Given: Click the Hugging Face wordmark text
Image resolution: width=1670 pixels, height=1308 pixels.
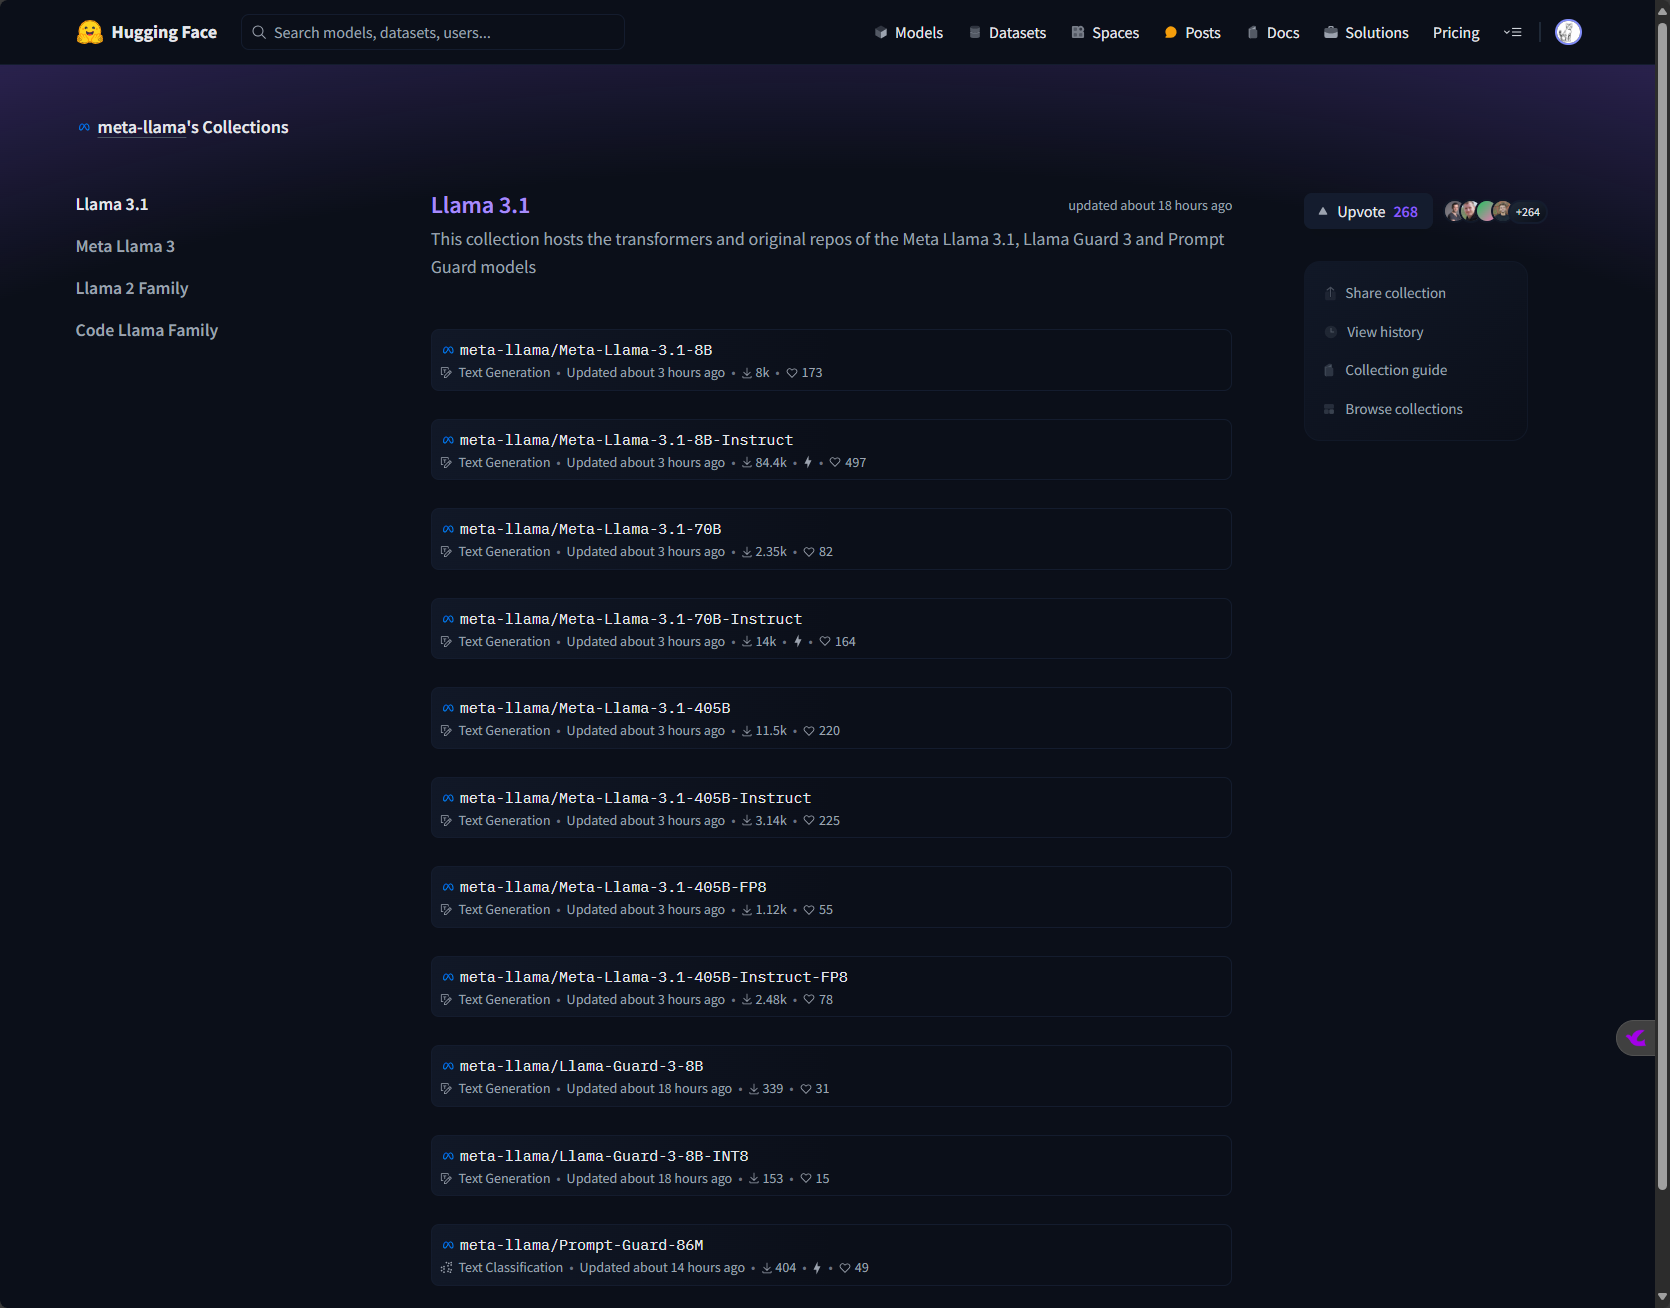Looking at the screenshot, I should tap(164, 32).
